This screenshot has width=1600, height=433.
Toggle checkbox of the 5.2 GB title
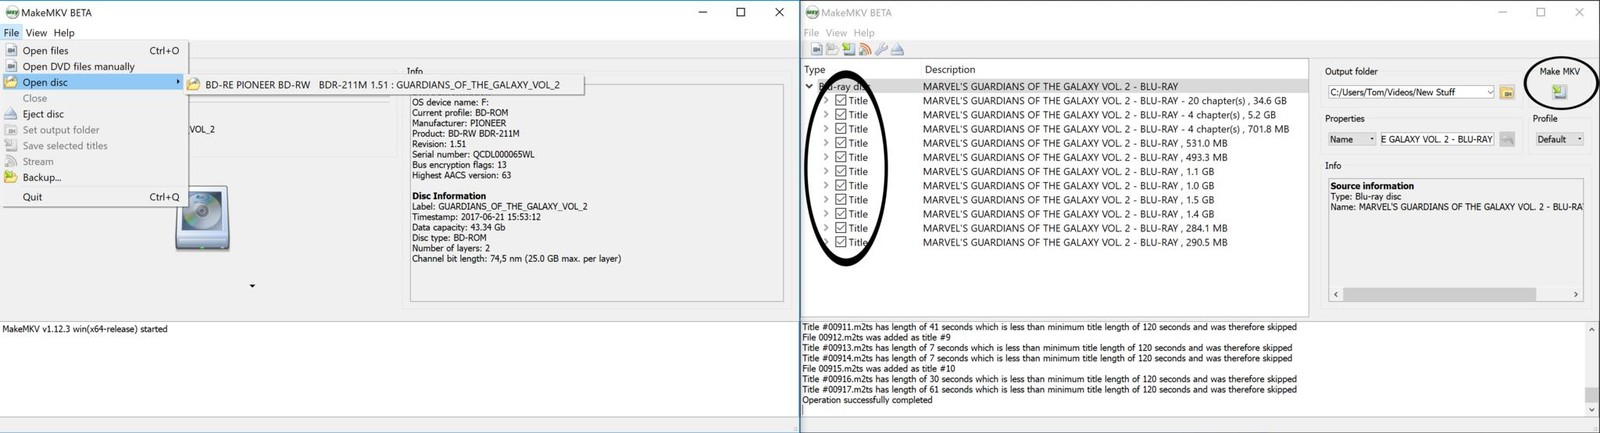841,115
